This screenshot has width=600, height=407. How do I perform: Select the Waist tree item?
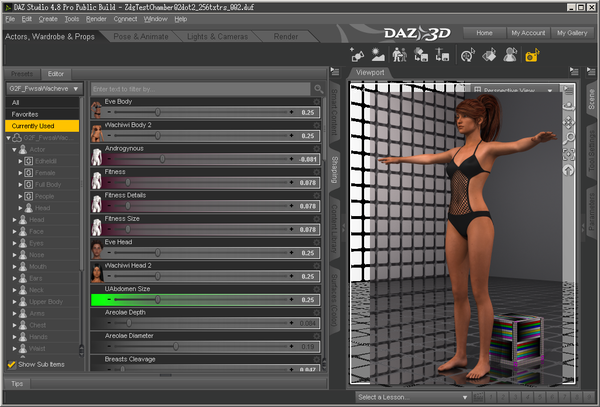[x=37, y=348]
